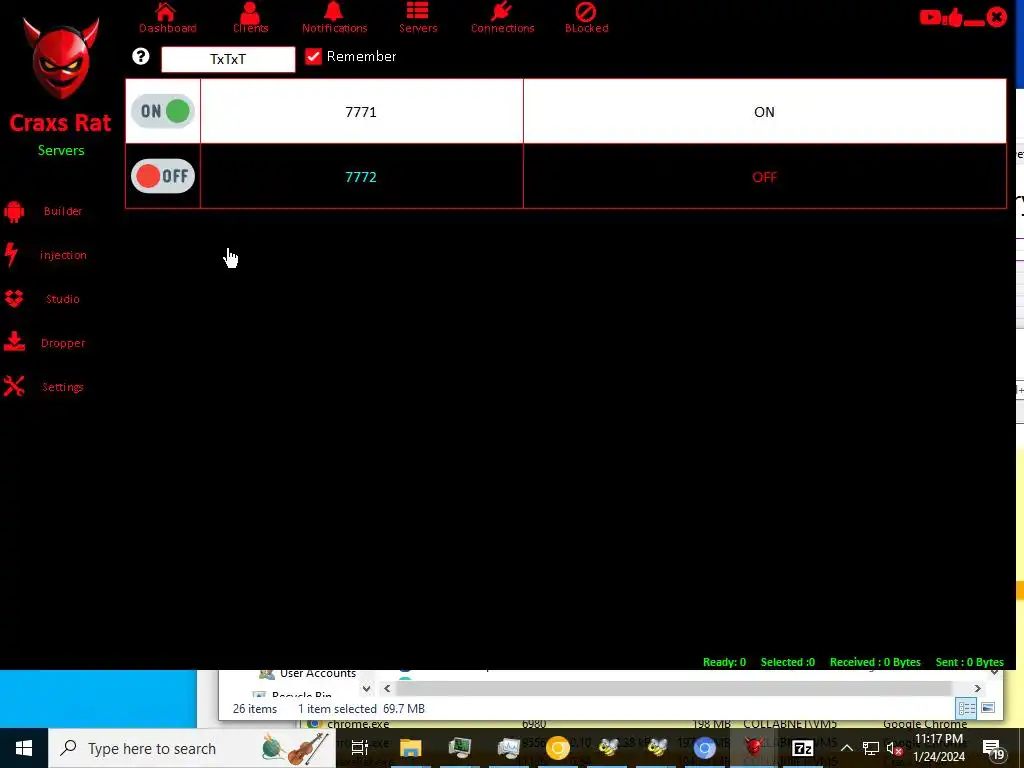Open the Dashboard tab with house icon
The width and height of the screenshot is (1024, 768).
[167, 18]
